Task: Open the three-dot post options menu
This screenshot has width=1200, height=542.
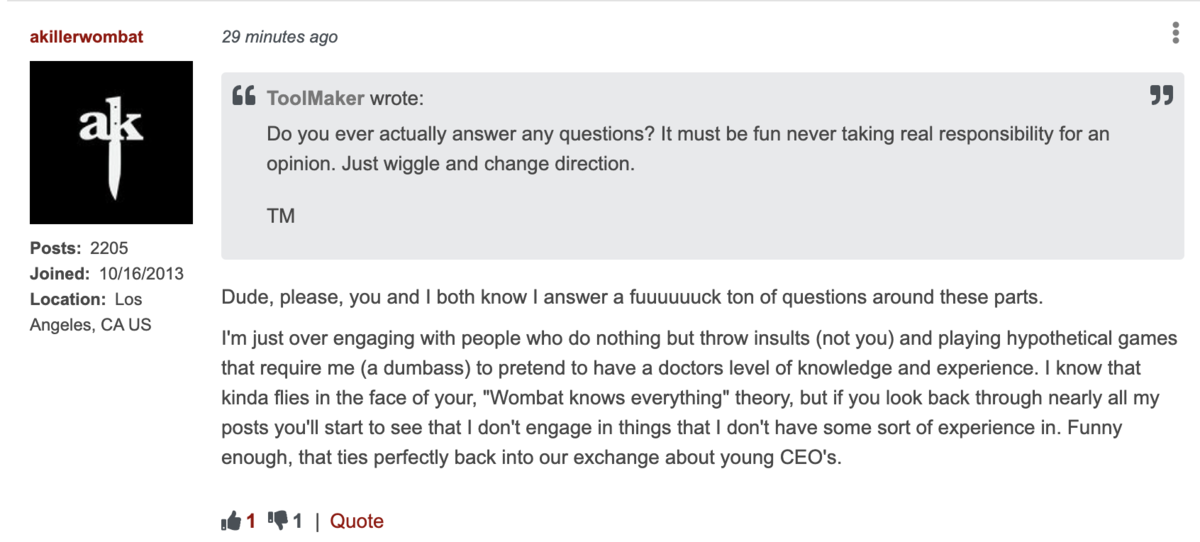Action: pos(1175,34)
